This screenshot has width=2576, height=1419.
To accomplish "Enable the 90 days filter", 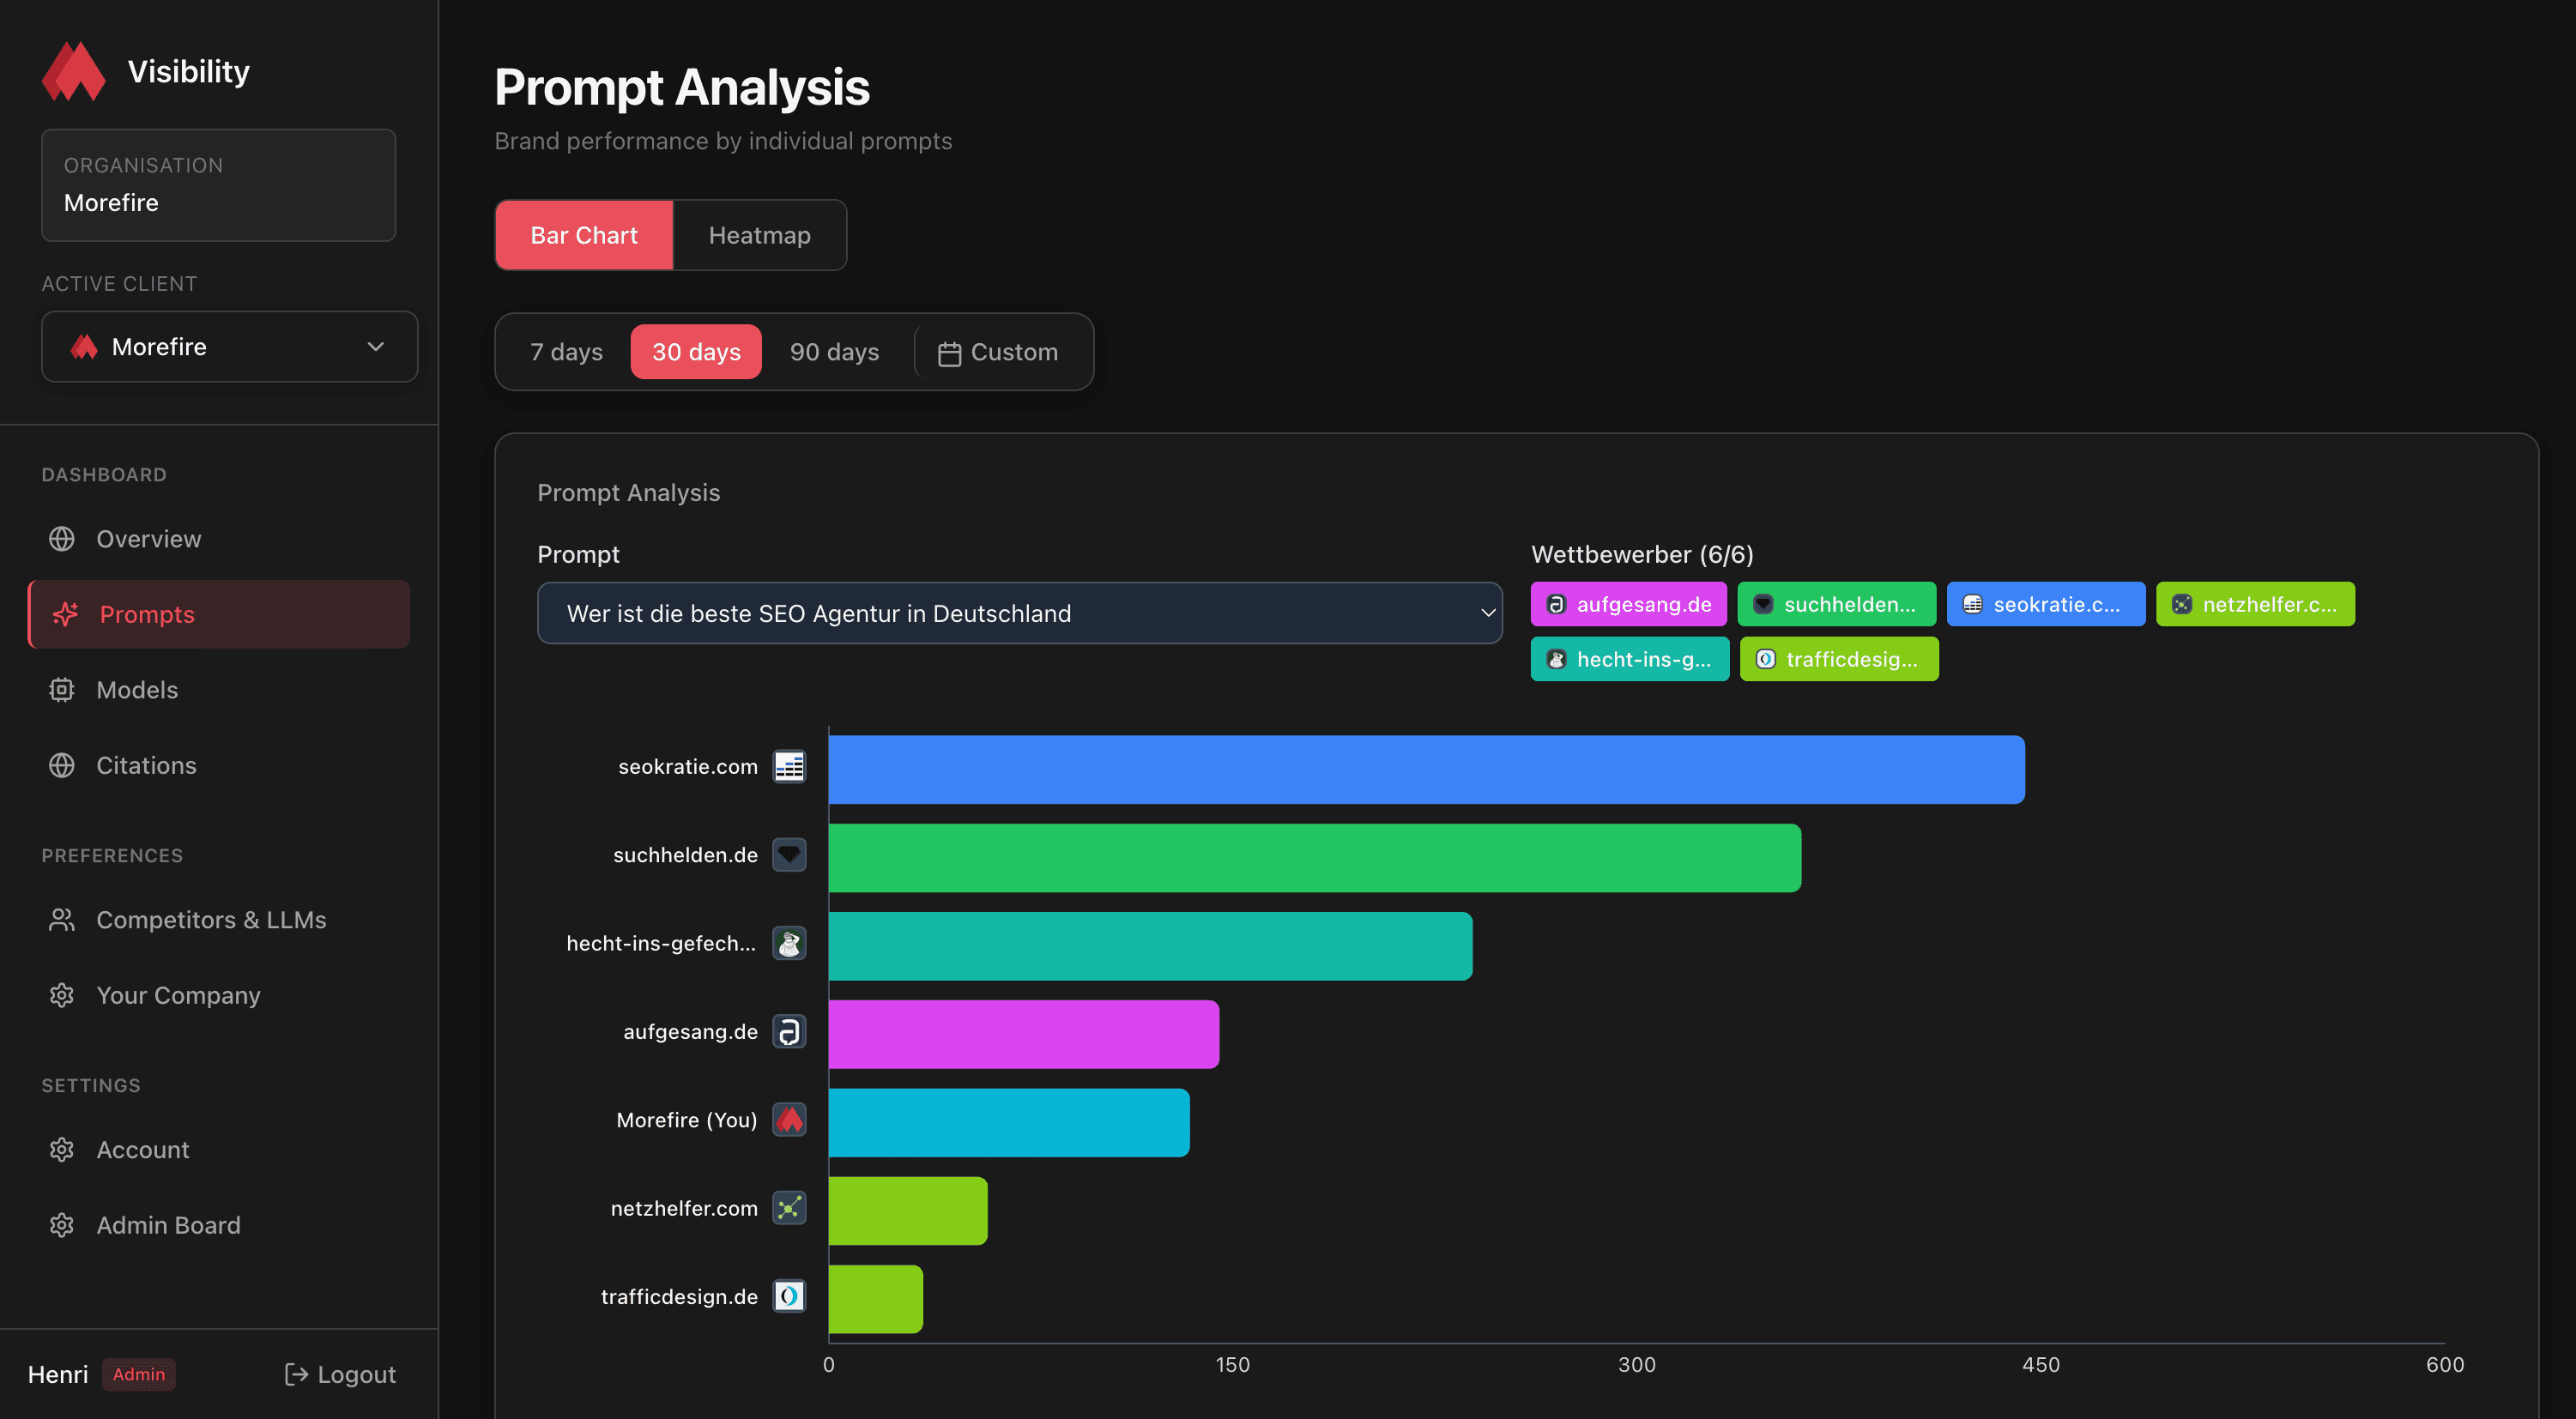I will click(835, 352).
